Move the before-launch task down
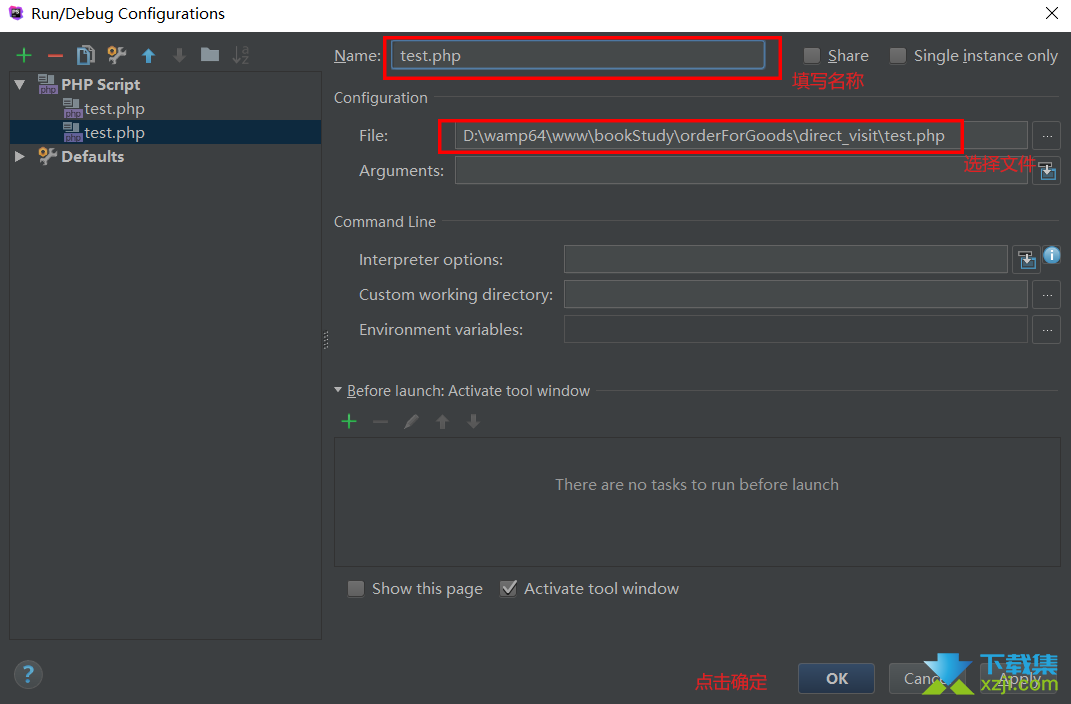This screenshot has height=704, width=1071. pyautogui.click(x=473, y=421)
